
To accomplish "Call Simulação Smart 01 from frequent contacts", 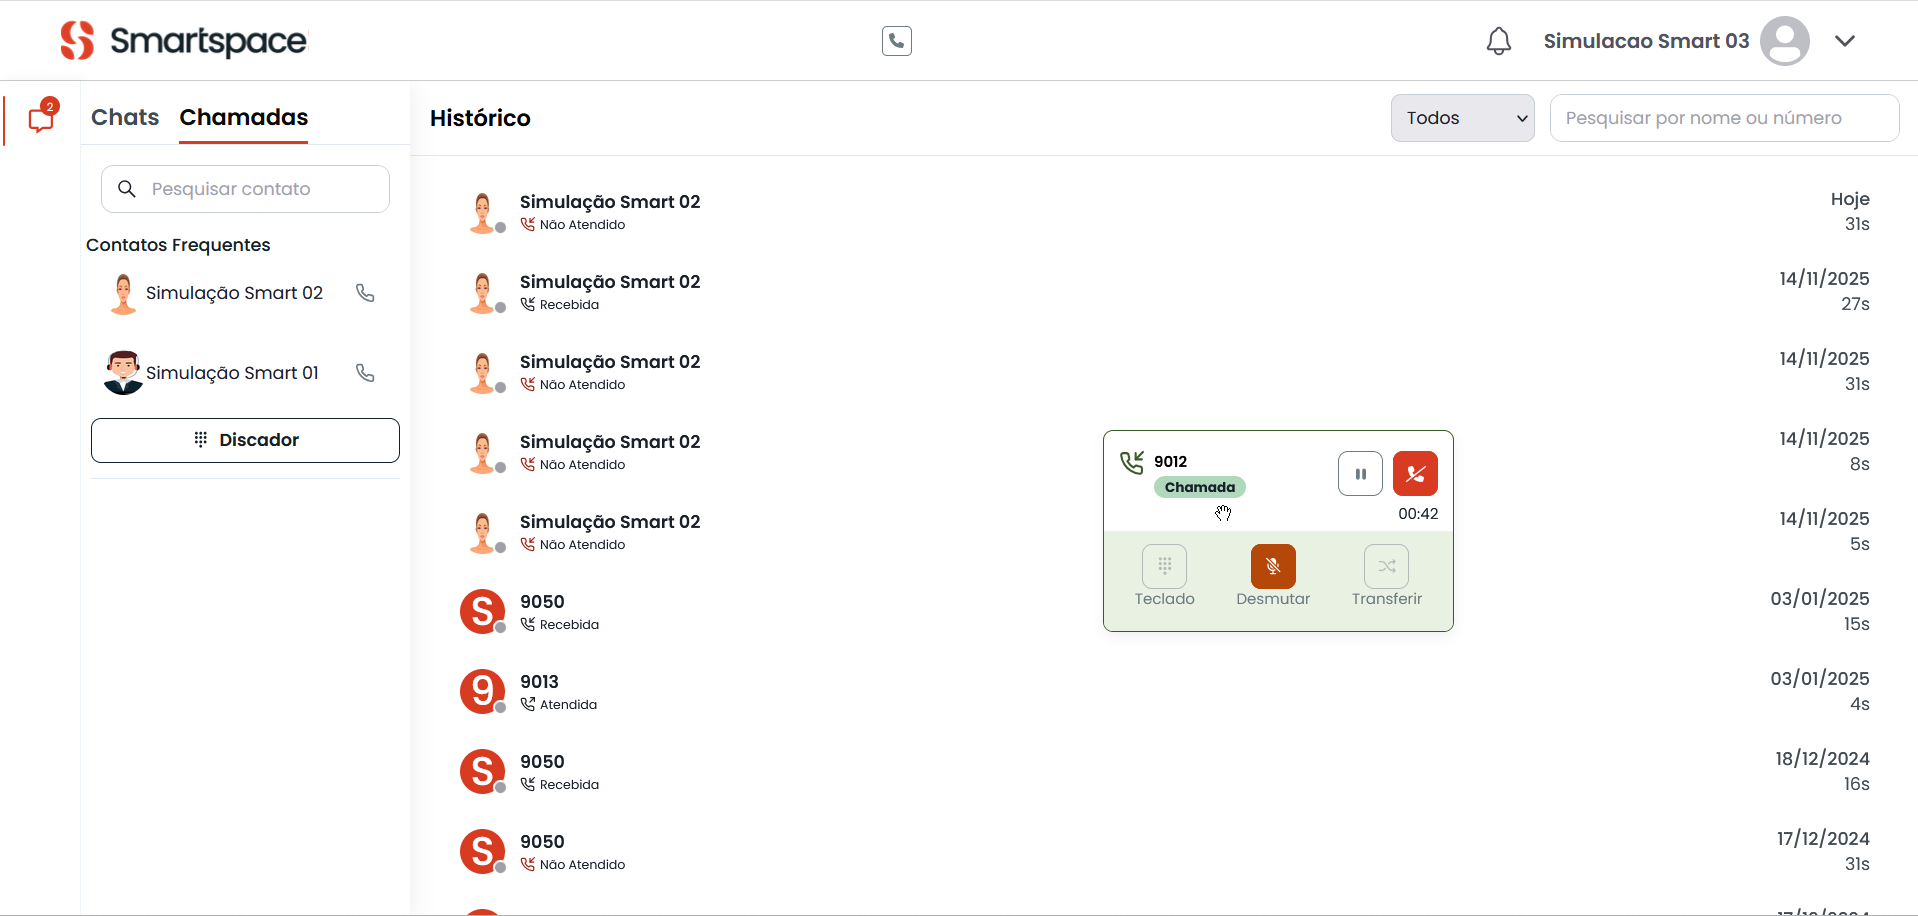I will click(x=365, y=373).
